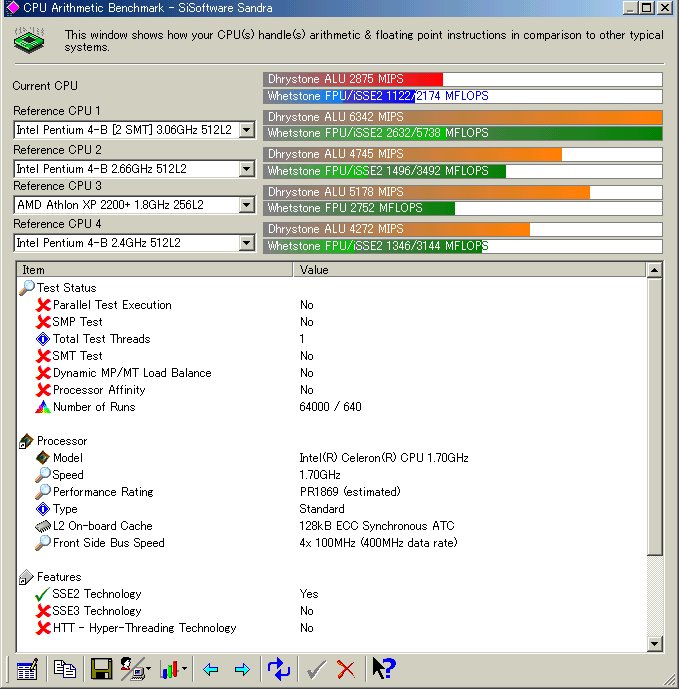Click the gray checkmark OK icon
This screenshot has width=679, height=689.
316,670
